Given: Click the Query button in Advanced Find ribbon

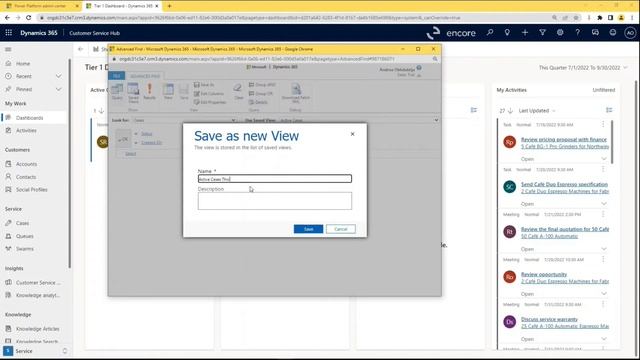Looking at the screenshot, I should click(x=117, y=92).
